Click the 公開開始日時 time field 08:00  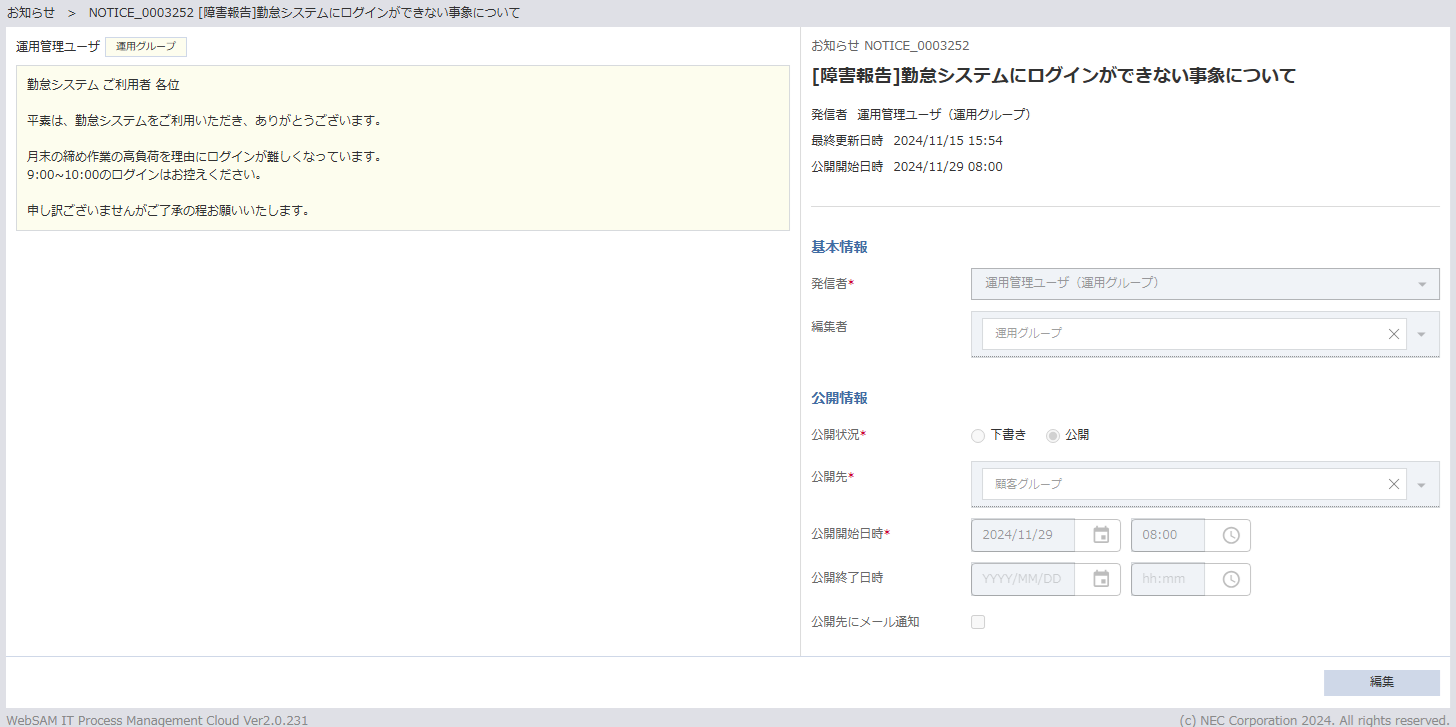click(1167, 535)
